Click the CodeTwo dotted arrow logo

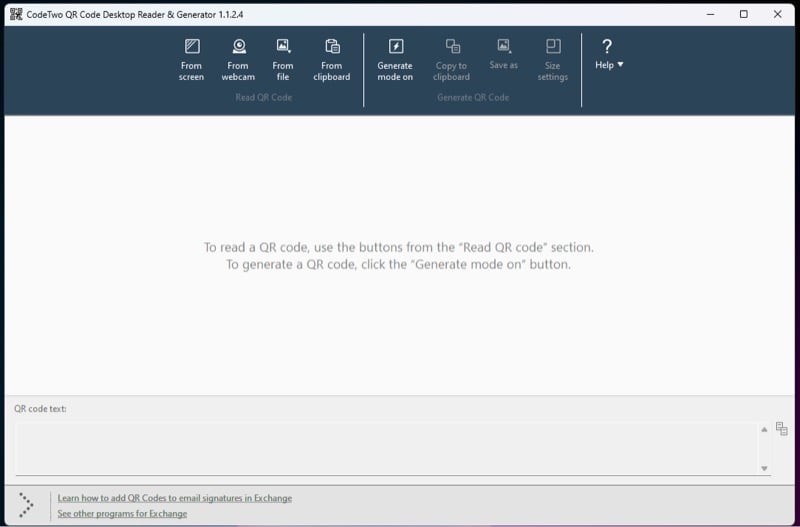pyautogui.click(x=26, y=505)
